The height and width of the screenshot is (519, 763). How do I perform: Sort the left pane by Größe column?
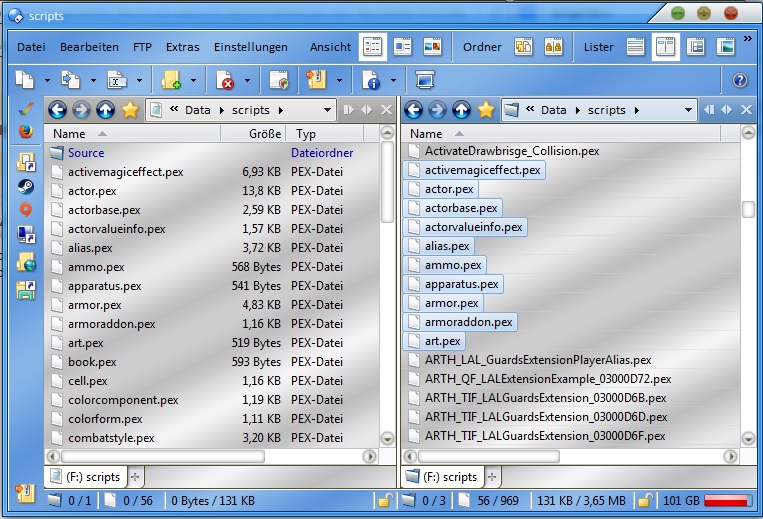point(264,133)
